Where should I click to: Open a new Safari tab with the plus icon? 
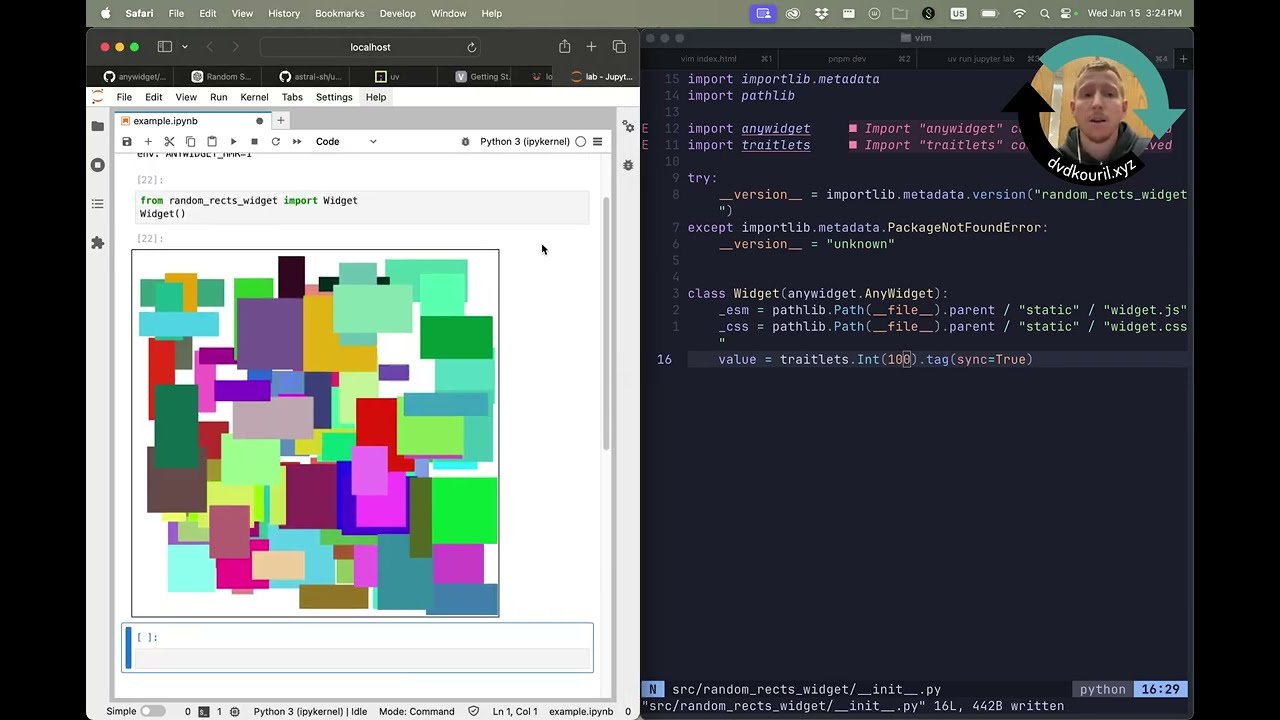(591, 47)
